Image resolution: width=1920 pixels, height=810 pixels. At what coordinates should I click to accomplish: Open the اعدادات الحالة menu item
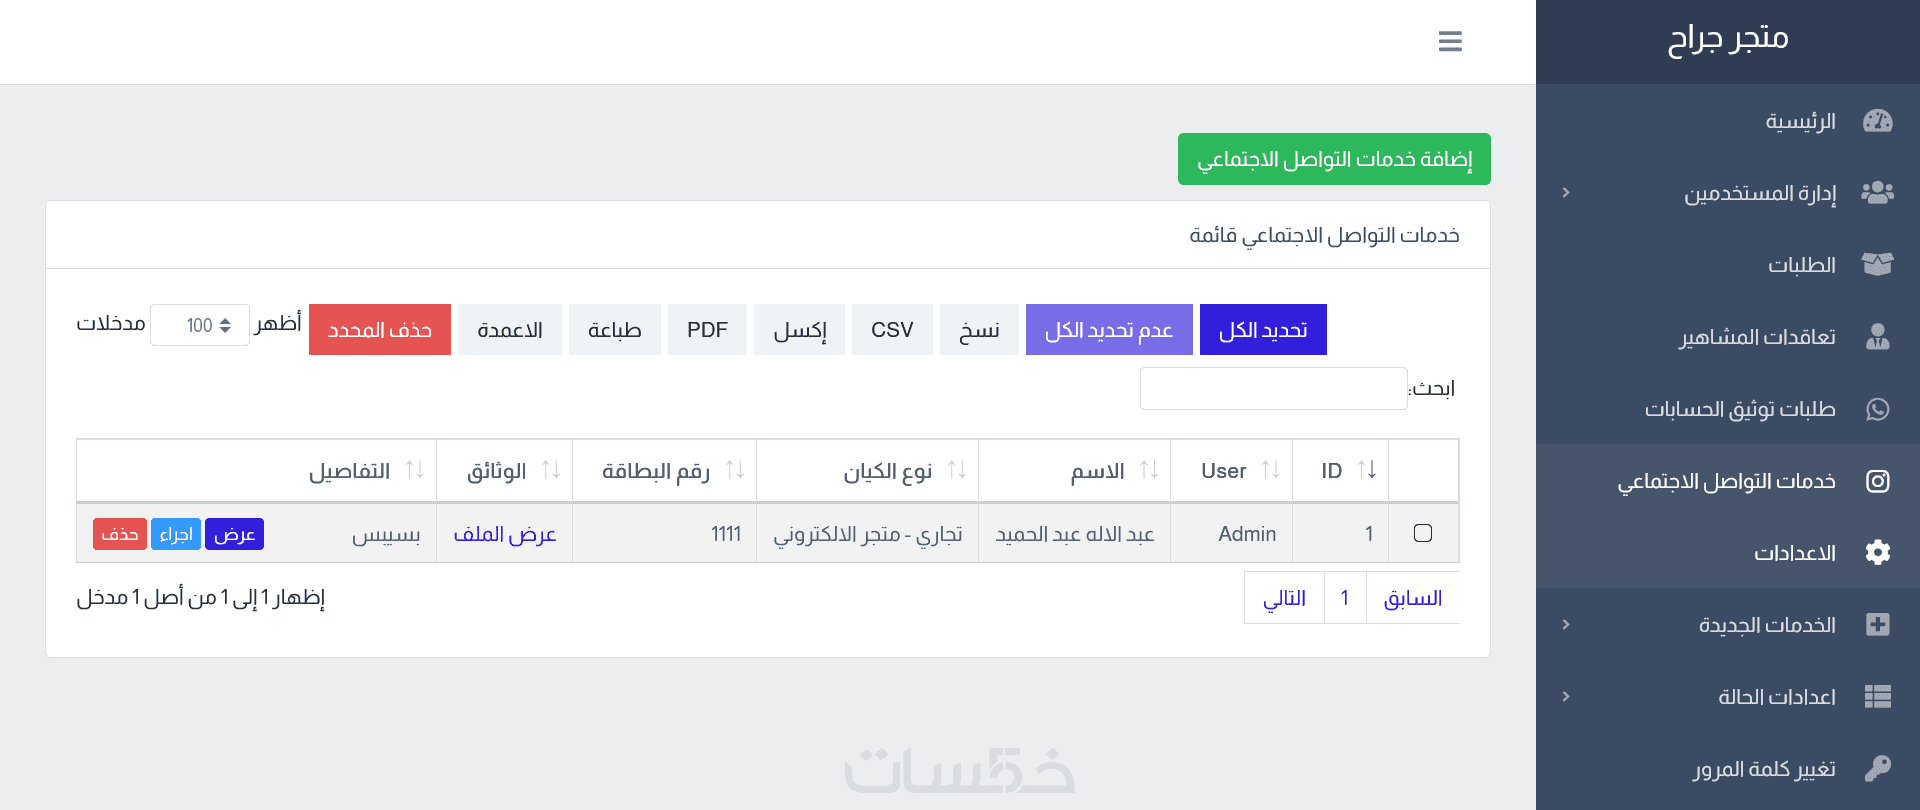(x=1776, y=697)
